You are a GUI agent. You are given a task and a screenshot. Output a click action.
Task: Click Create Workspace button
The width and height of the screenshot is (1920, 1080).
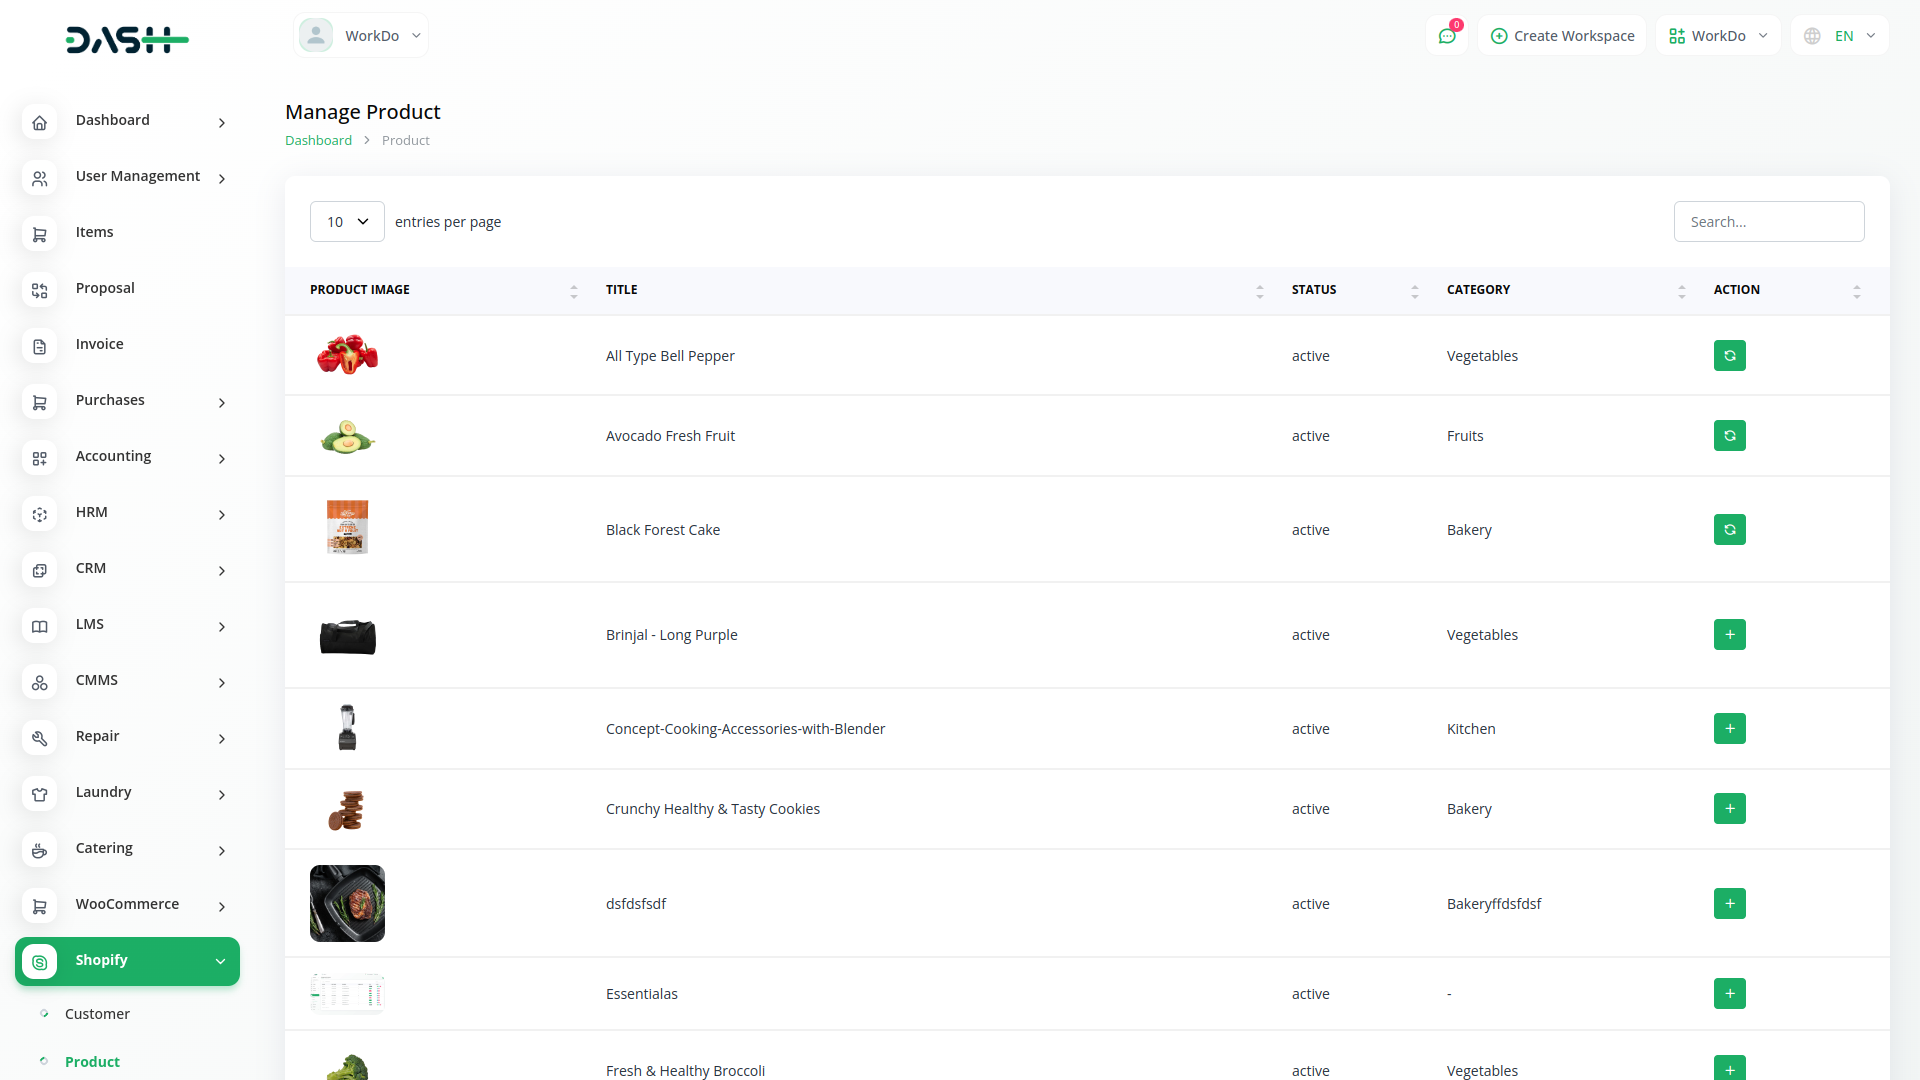tap(1562, 36)
